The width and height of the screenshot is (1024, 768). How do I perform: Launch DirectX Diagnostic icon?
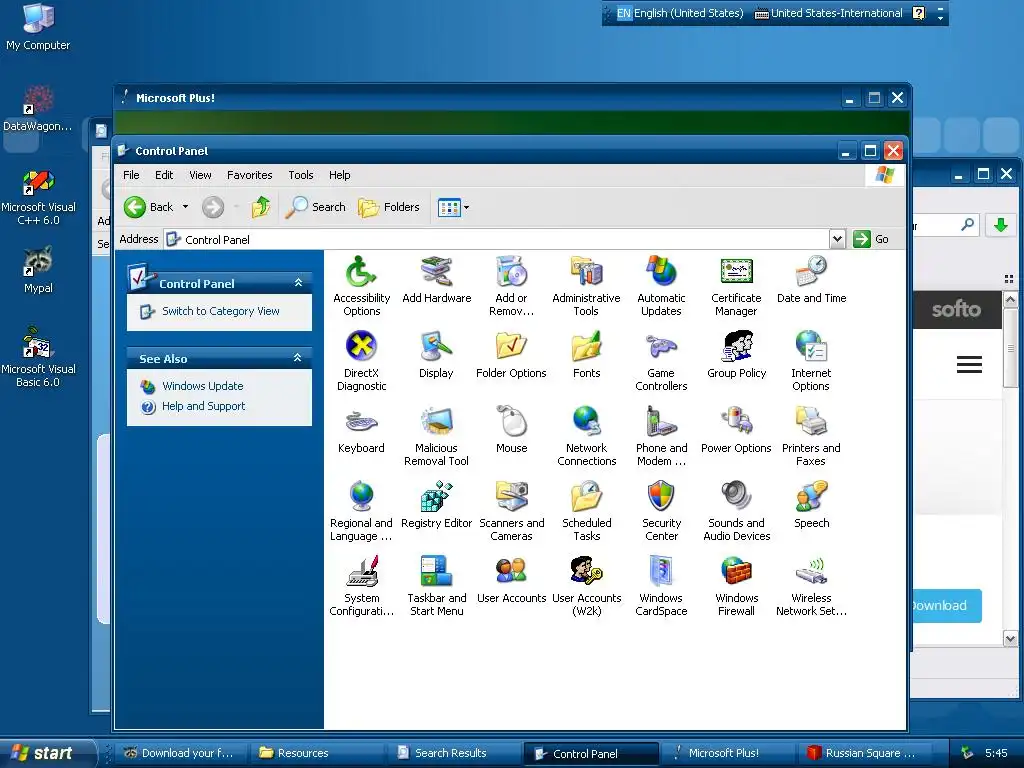[x=361, y=347]
